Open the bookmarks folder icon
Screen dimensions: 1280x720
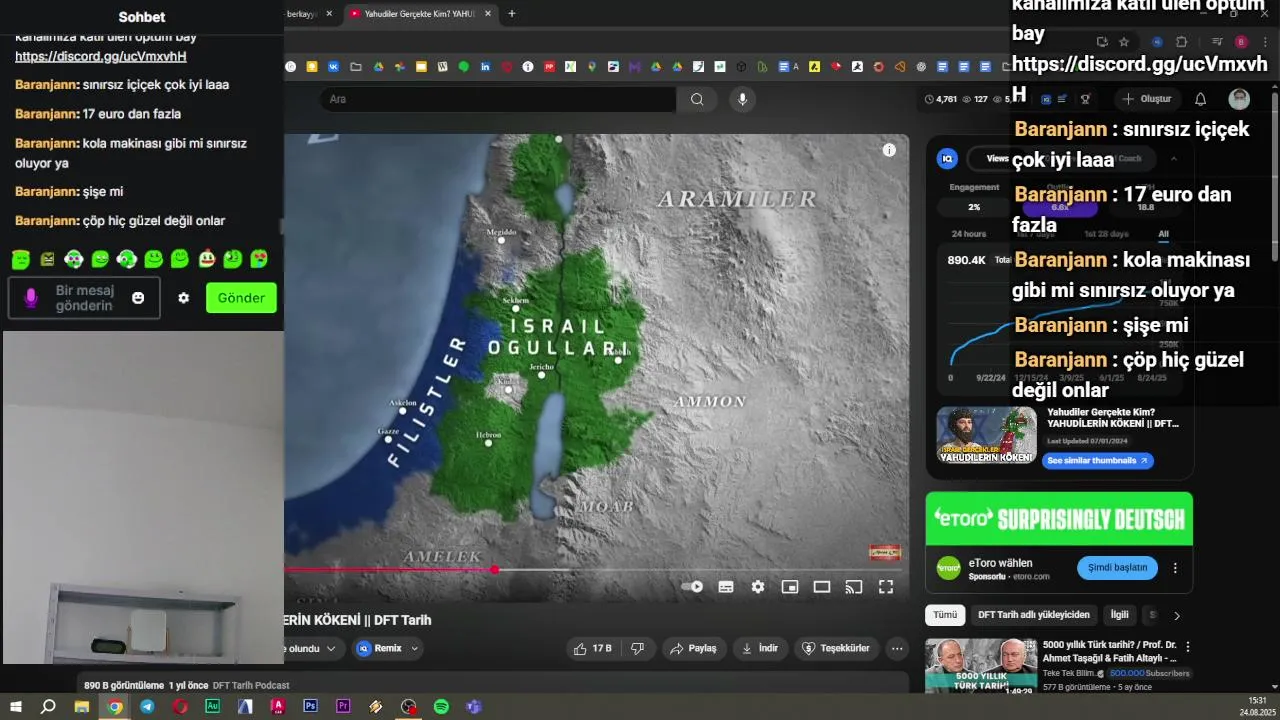click(356, 67)
